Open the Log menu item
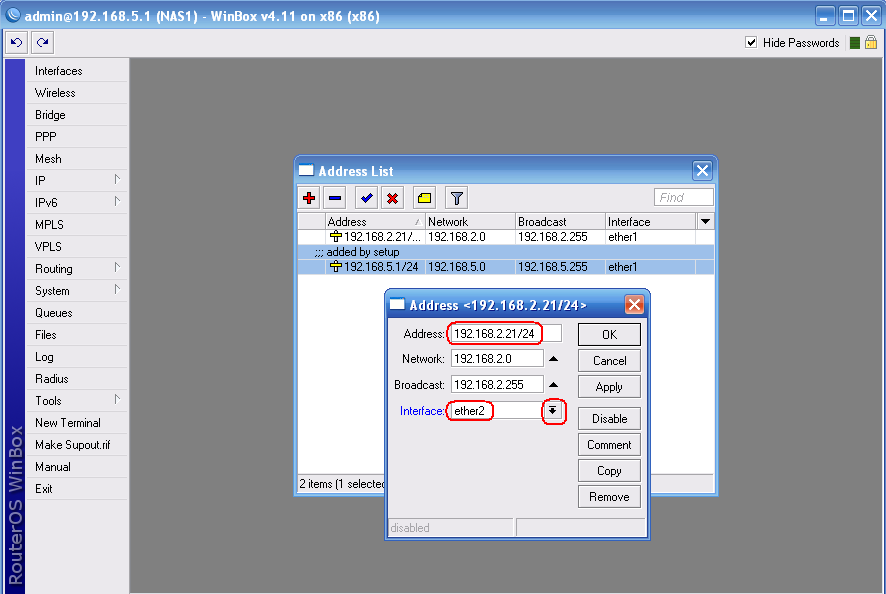 click(x=77, y=357)
